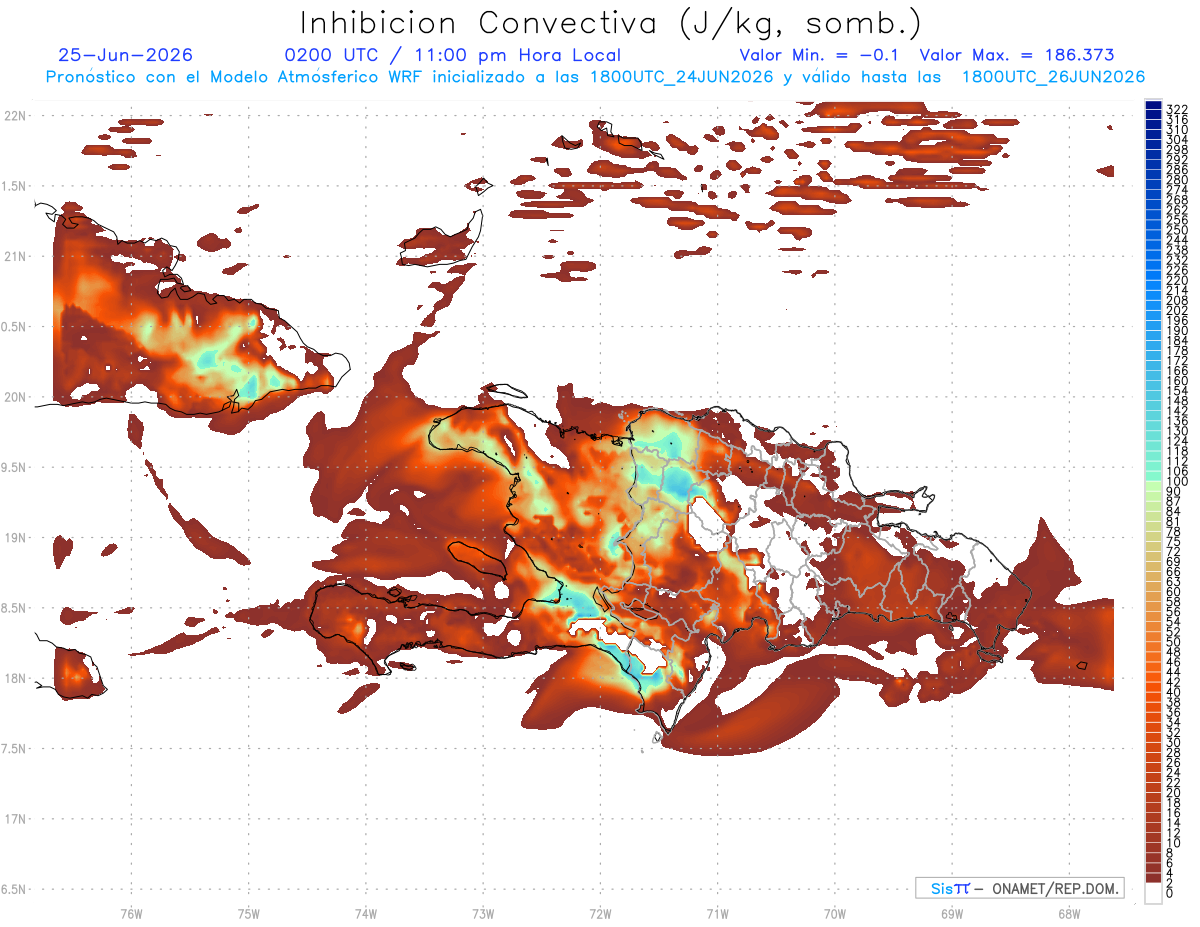Image resolution: width=1200 pixels, height=927 pixels.
Task: Click the 'Valor Min. = -0.1' readout
Action: [819, 56]
